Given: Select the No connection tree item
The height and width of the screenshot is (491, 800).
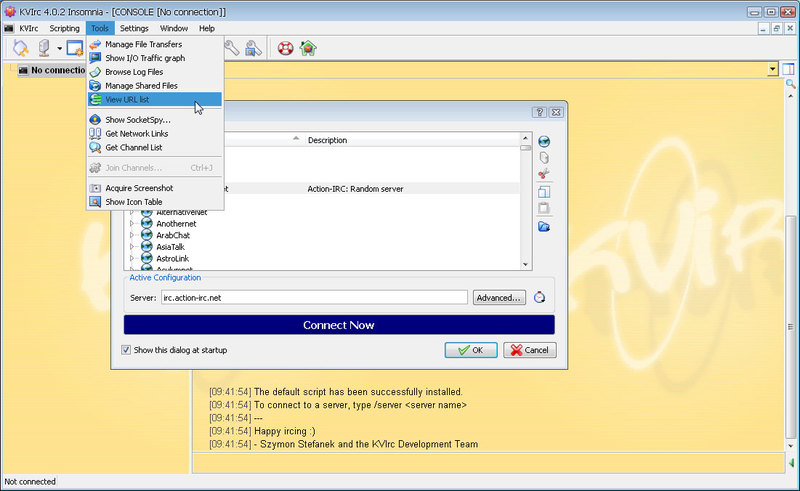Looking at the screenshot, I should (x=53, y=70).
